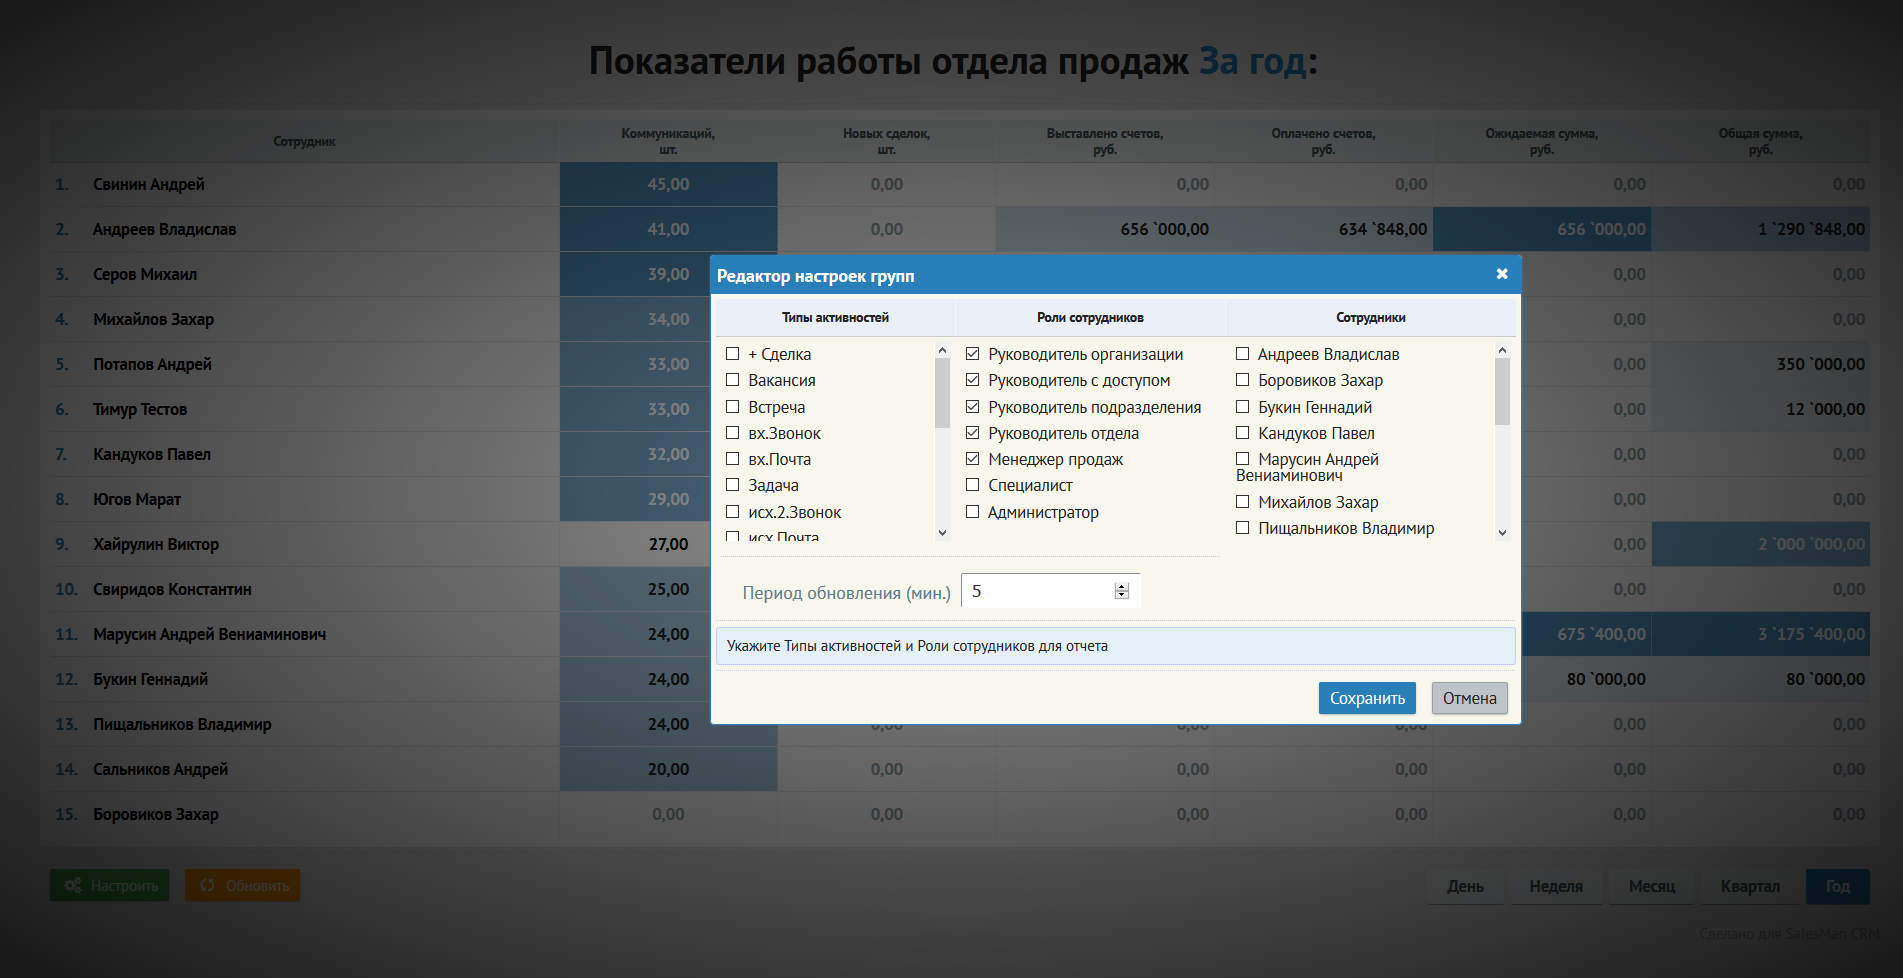Enable the 'Администратор' role checkbox
The image size is (1903, 978).
[973, 512]
